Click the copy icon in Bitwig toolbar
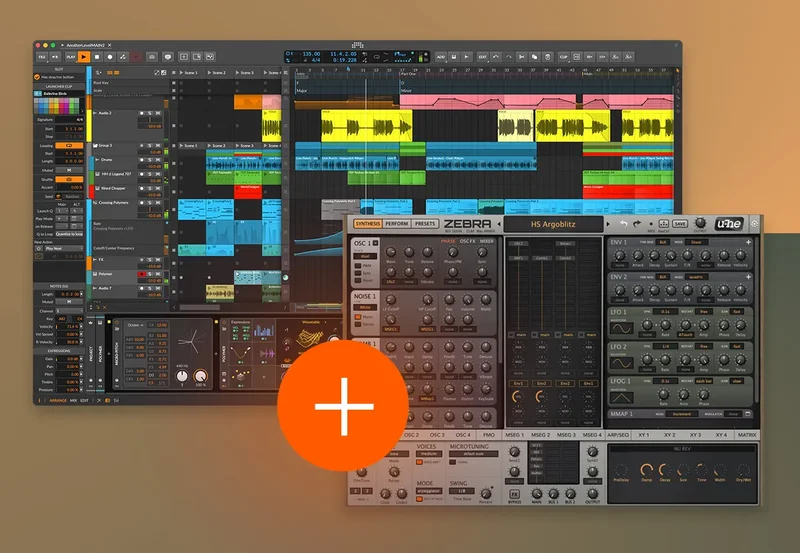 534,57
